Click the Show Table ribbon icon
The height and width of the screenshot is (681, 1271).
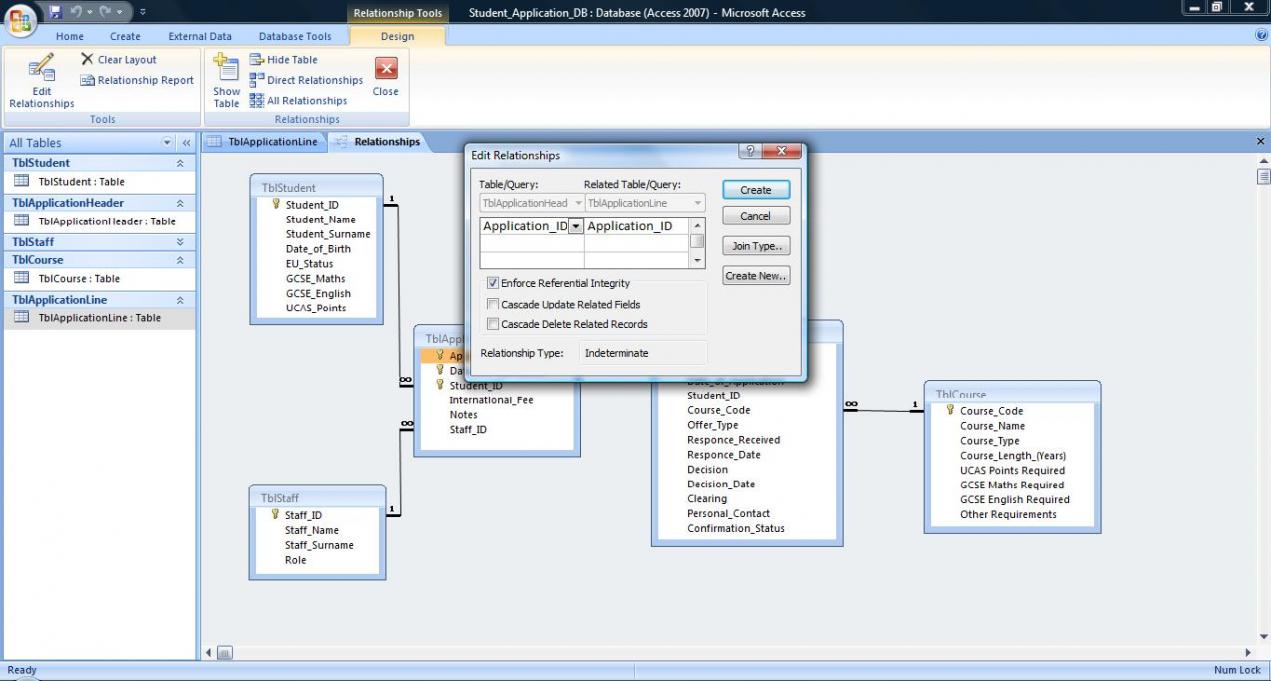tap(227, 81)
